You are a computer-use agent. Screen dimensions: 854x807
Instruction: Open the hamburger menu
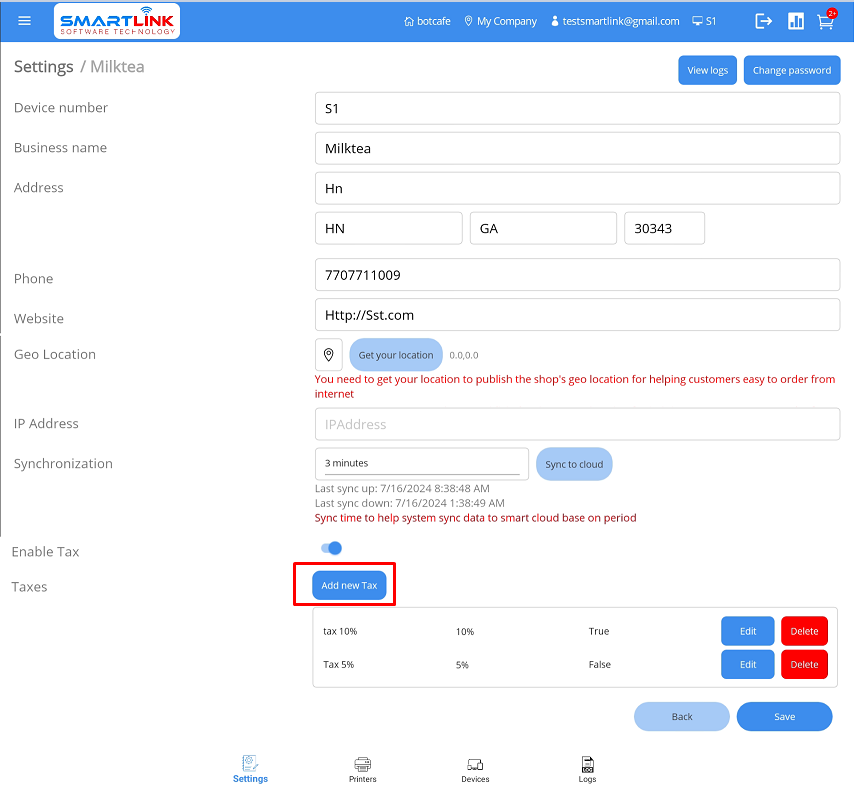[25, 21]
